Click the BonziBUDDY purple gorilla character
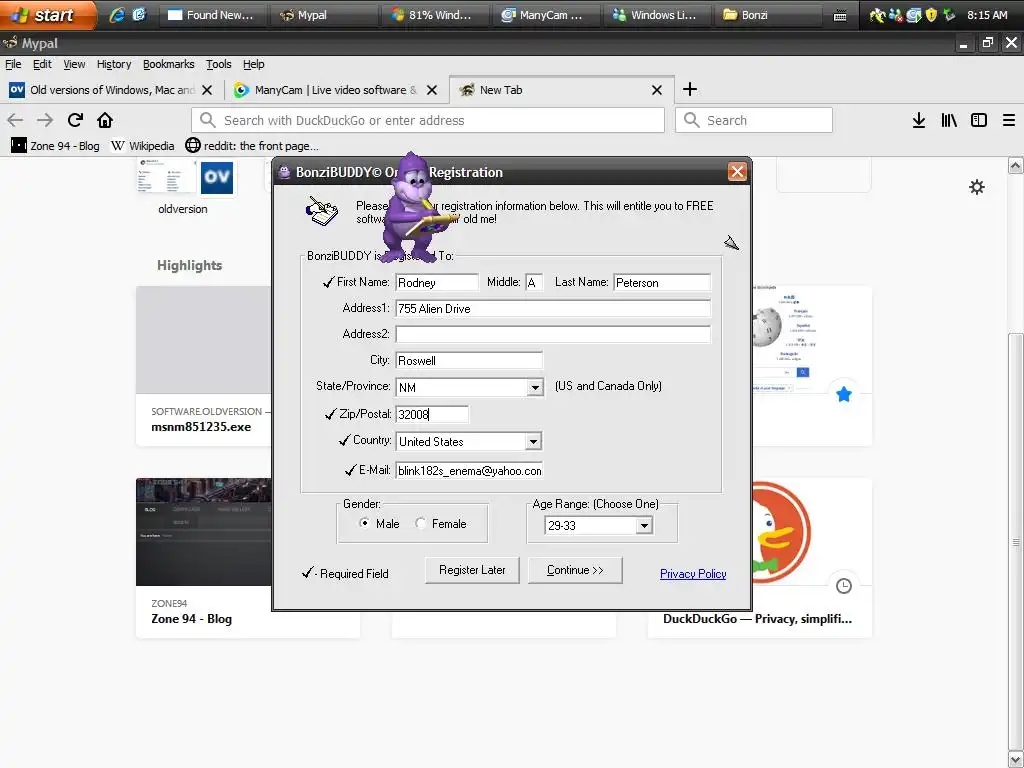1024x768 pixels. (x=413, y=208)
